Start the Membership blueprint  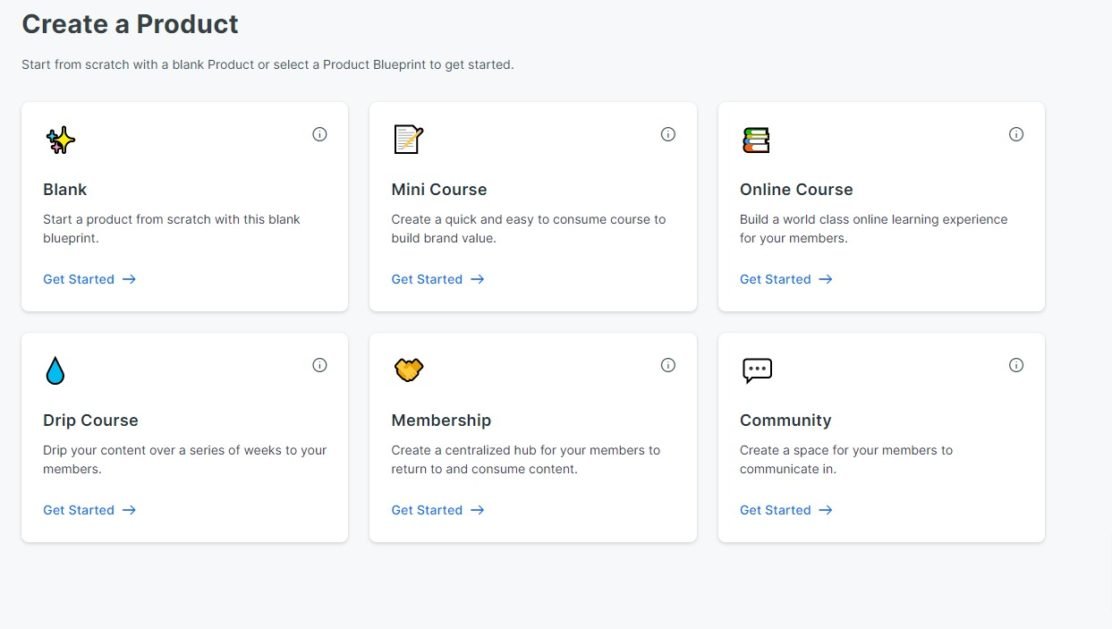pos(438,510)
